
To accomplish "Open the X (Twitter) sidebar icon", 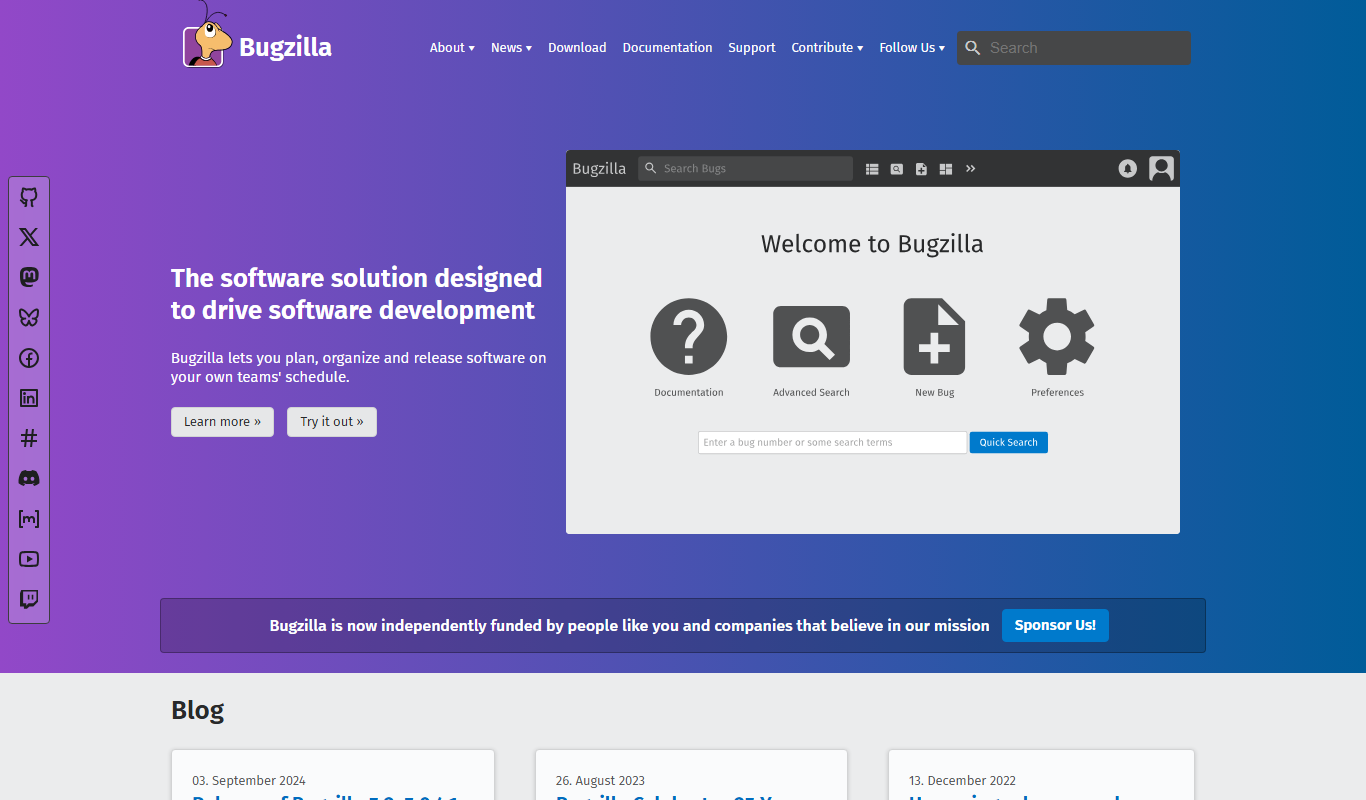I will click(x=29, y=237).
